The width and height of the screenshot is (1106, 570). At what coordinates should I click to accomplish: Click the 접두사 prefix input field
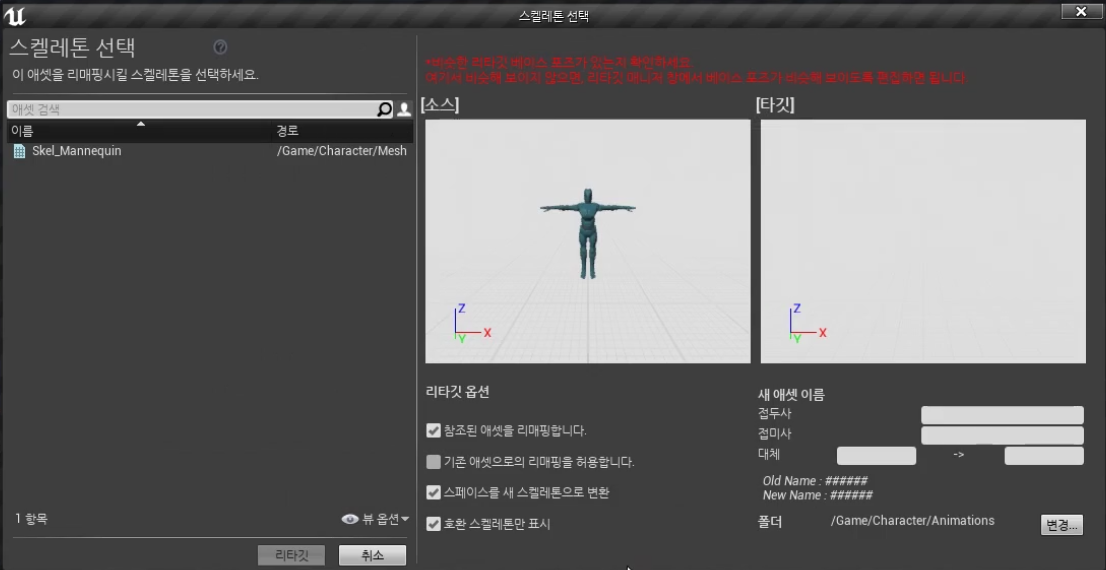1002,415
